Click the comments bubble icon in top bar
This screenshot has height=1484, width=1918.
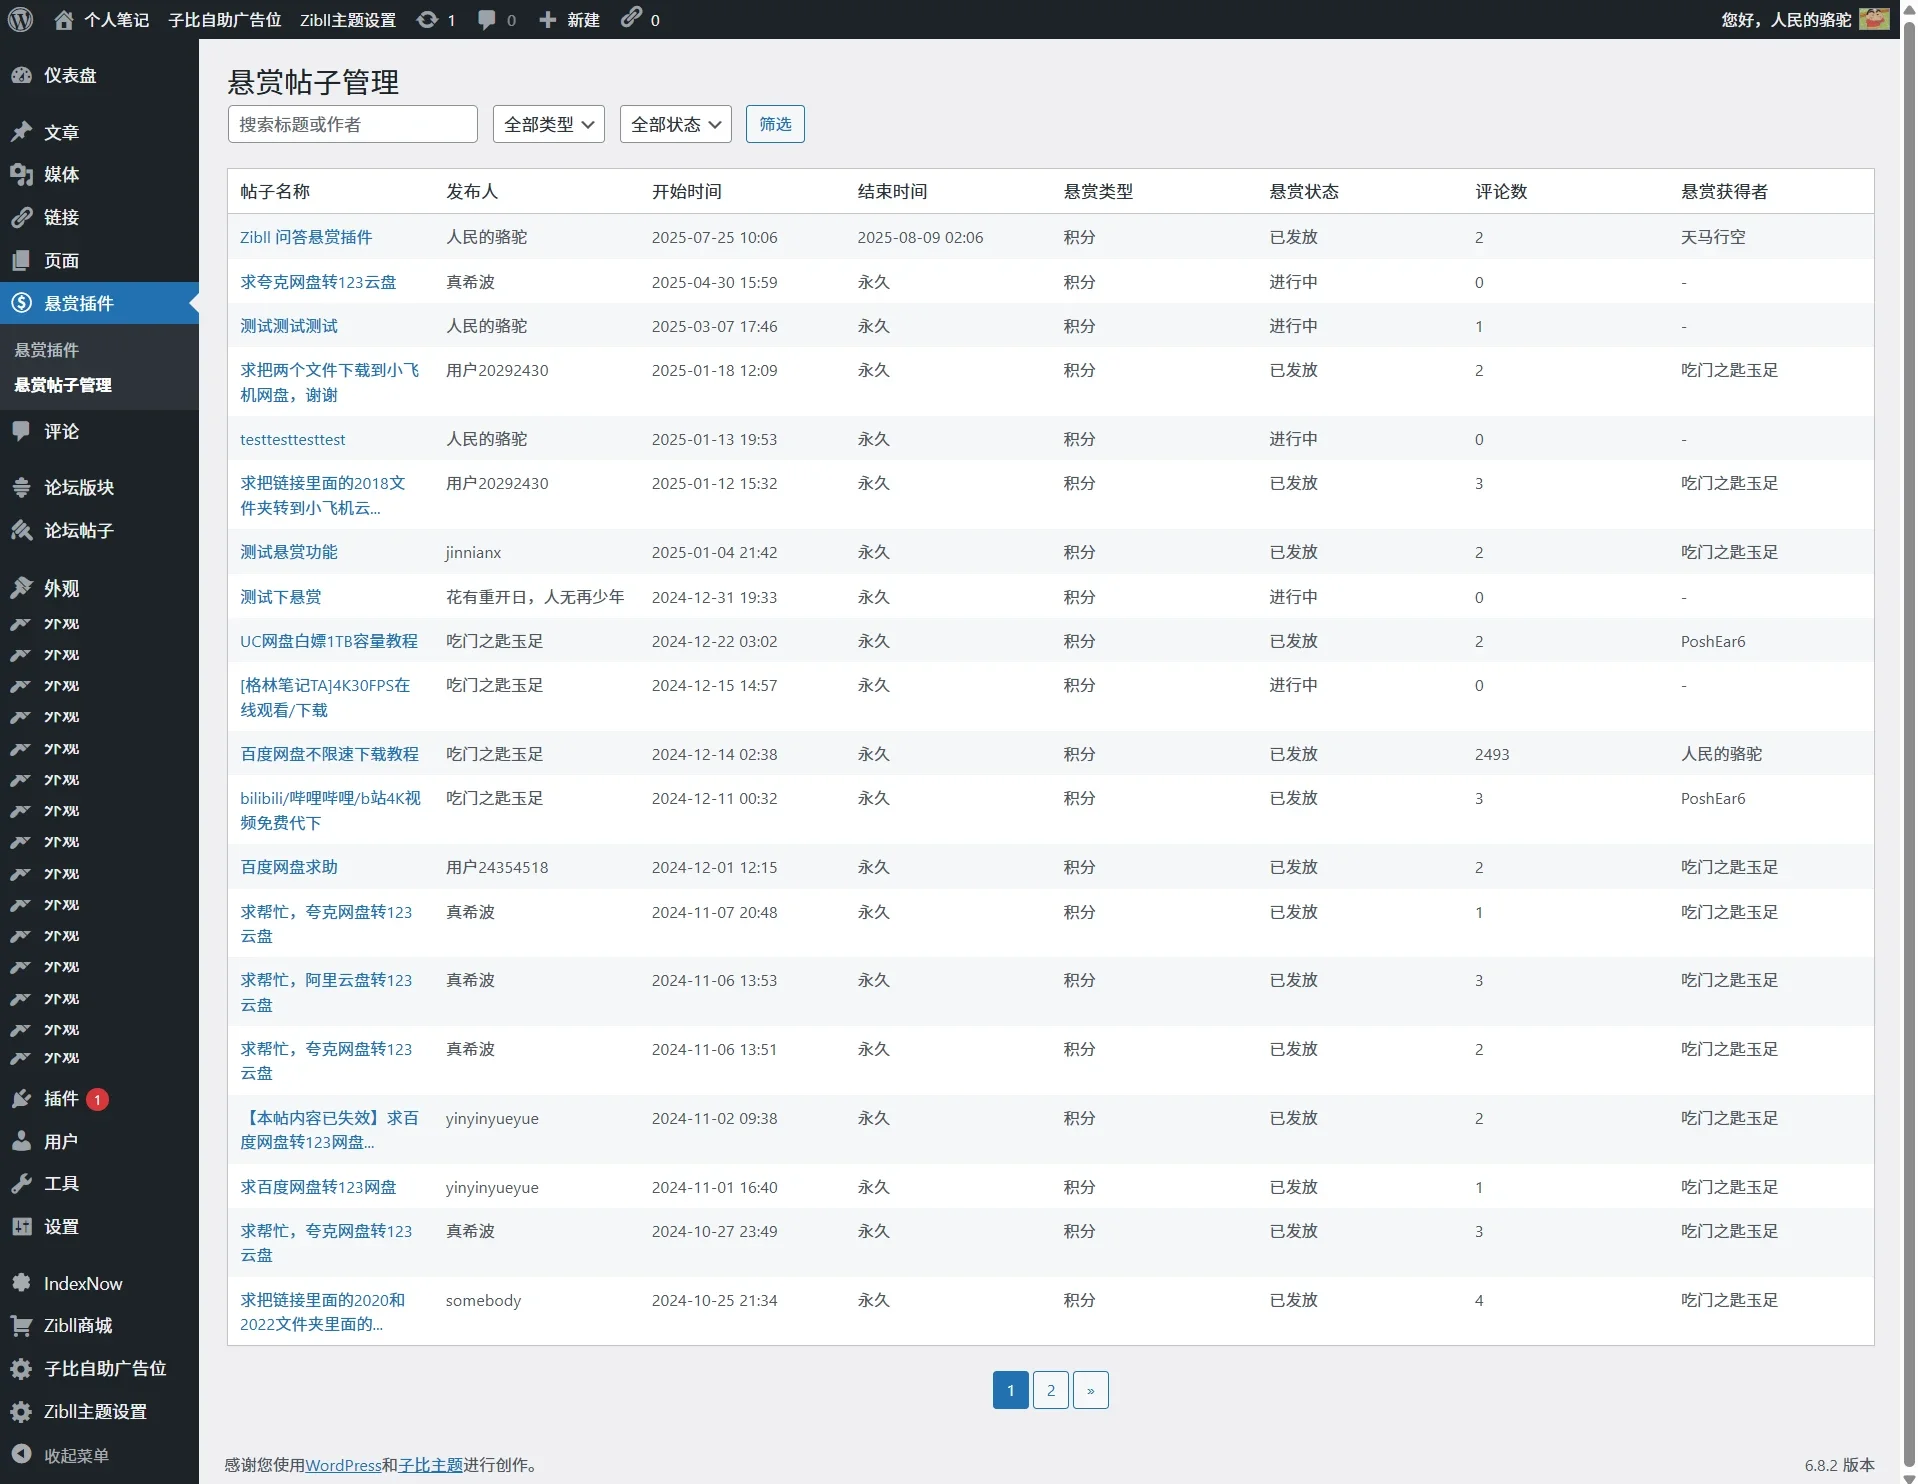tap(486, 19)
